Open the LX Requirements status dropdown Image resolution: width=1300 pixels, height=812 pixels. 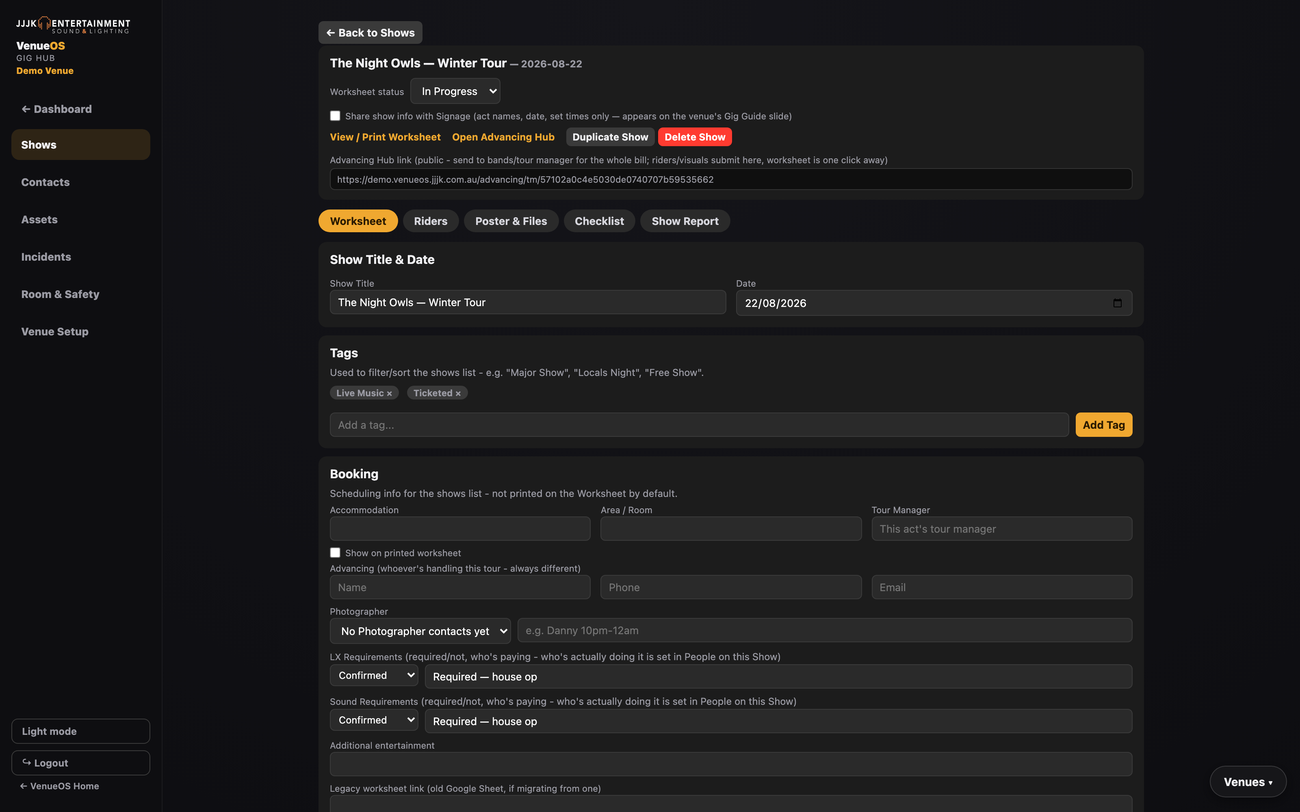[374, 676]
